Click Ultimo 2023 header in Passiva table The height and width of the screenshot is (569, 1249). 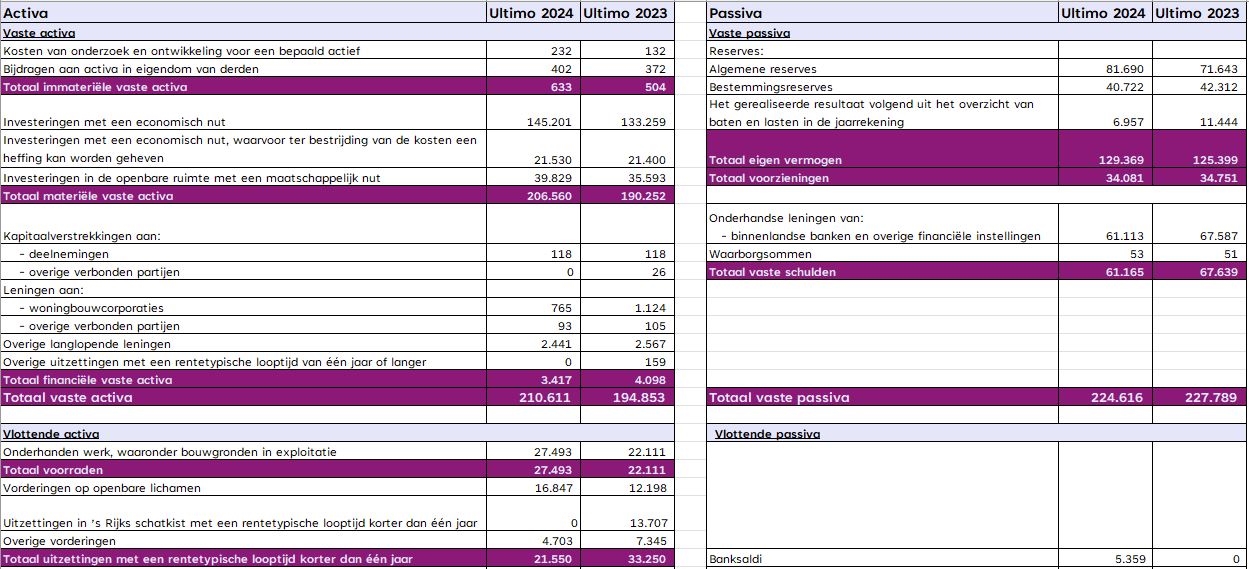pyautogui.click(x=1200, y=13)
